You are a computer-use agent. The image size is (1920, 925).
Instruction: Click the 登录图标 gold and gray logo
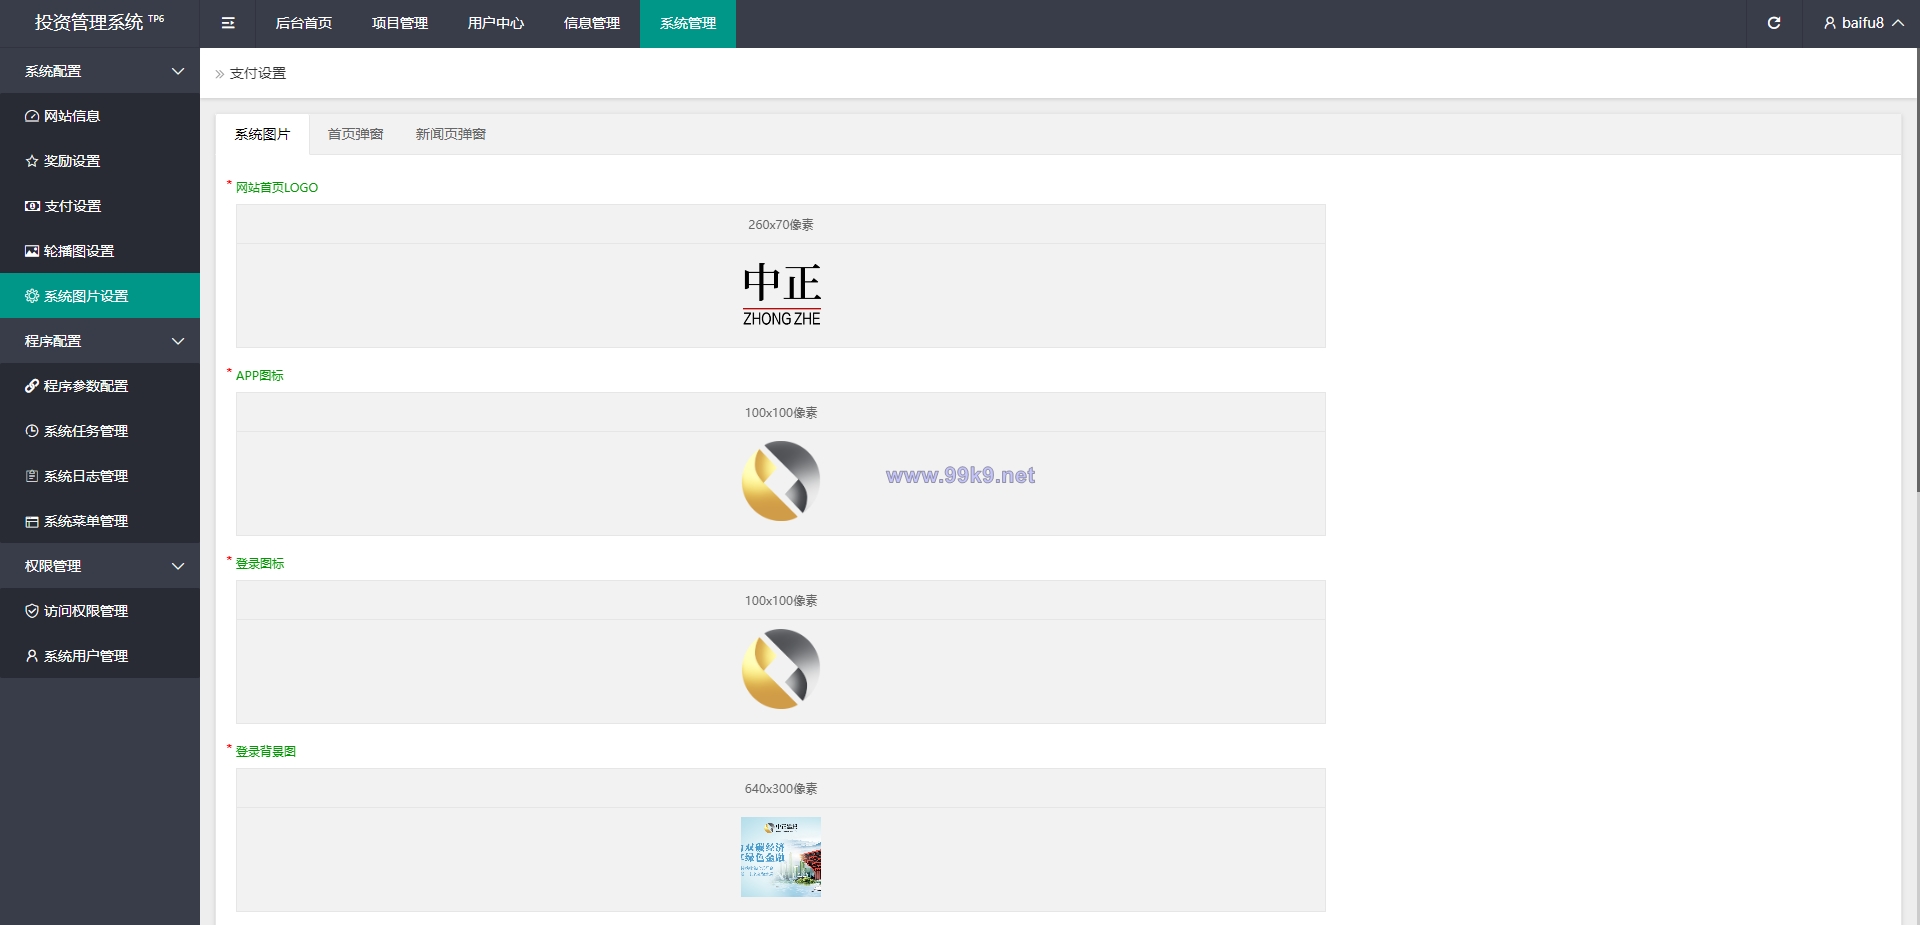[x=781, y=670]
